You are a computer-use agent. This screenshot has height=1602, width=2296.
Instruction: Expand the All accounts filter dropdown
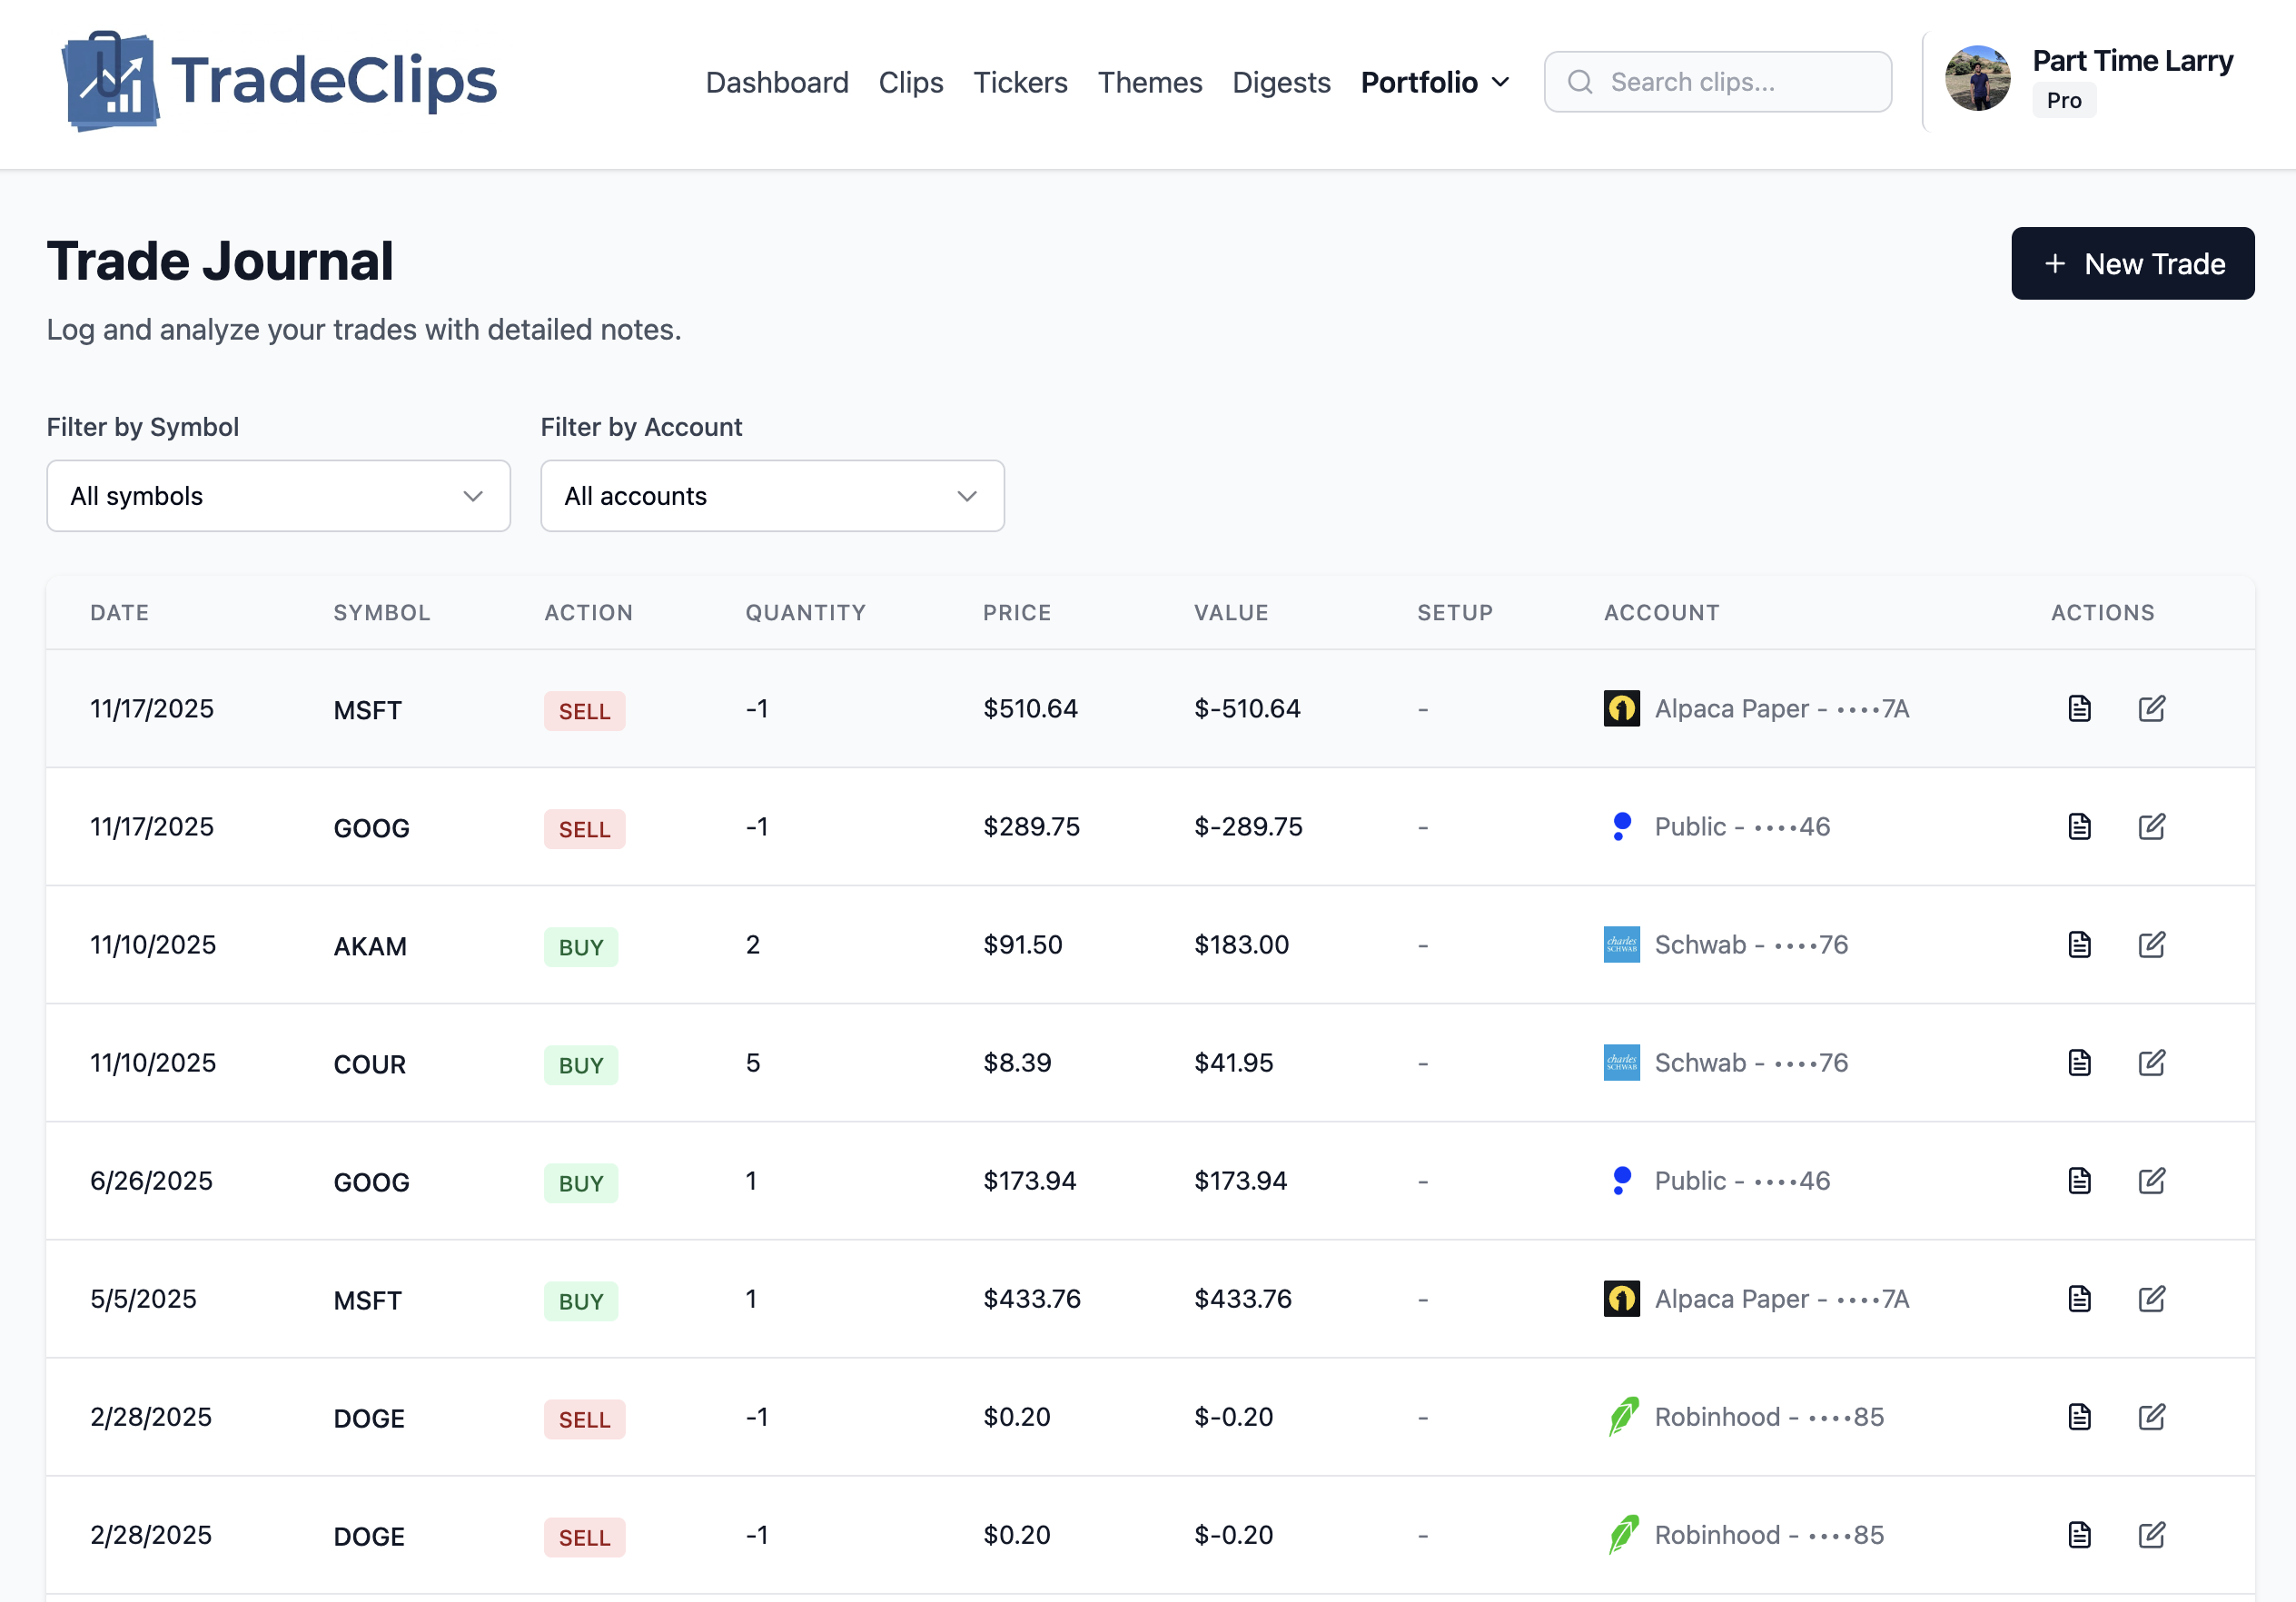(x=772, y=496)
